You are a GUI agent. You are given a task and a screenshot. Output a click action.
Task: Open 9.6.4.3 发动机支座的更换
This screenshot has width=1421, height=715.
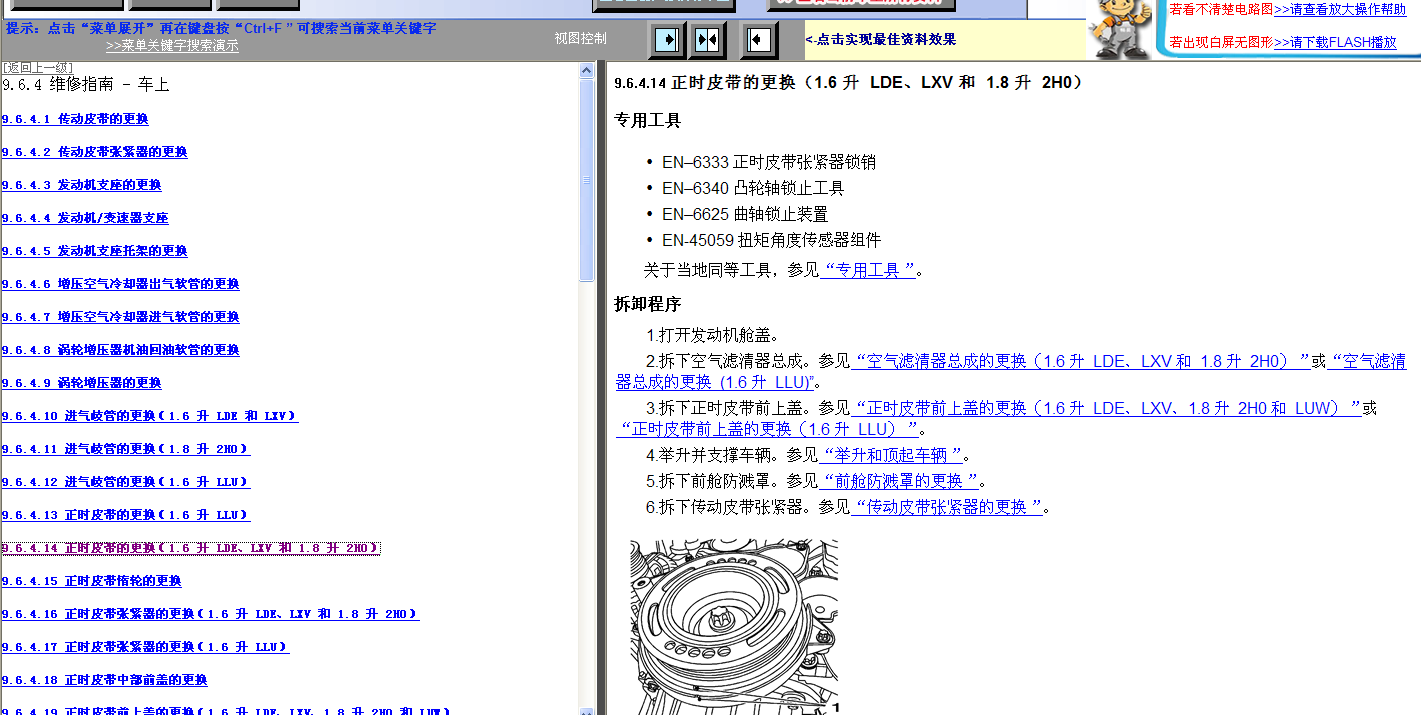click(81, 185)
